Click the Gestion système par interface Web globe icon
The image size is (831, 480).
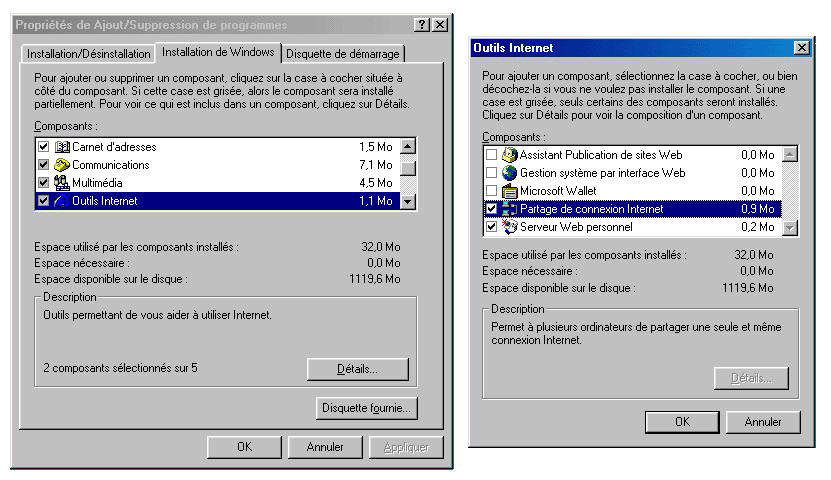510,173
